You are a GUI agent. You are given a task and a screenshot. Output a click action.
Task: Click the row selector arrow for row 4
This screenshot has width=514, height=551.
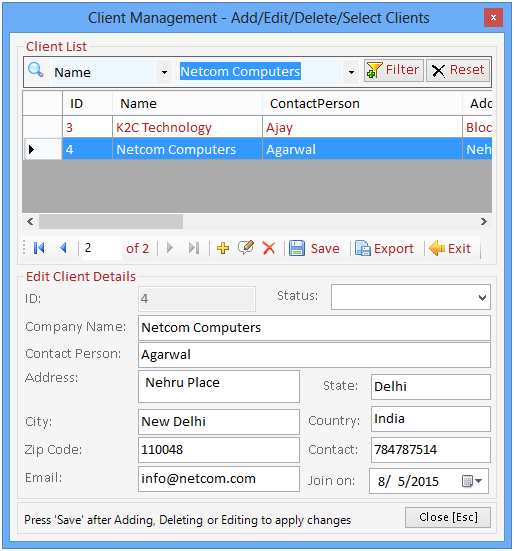point(42,149)
